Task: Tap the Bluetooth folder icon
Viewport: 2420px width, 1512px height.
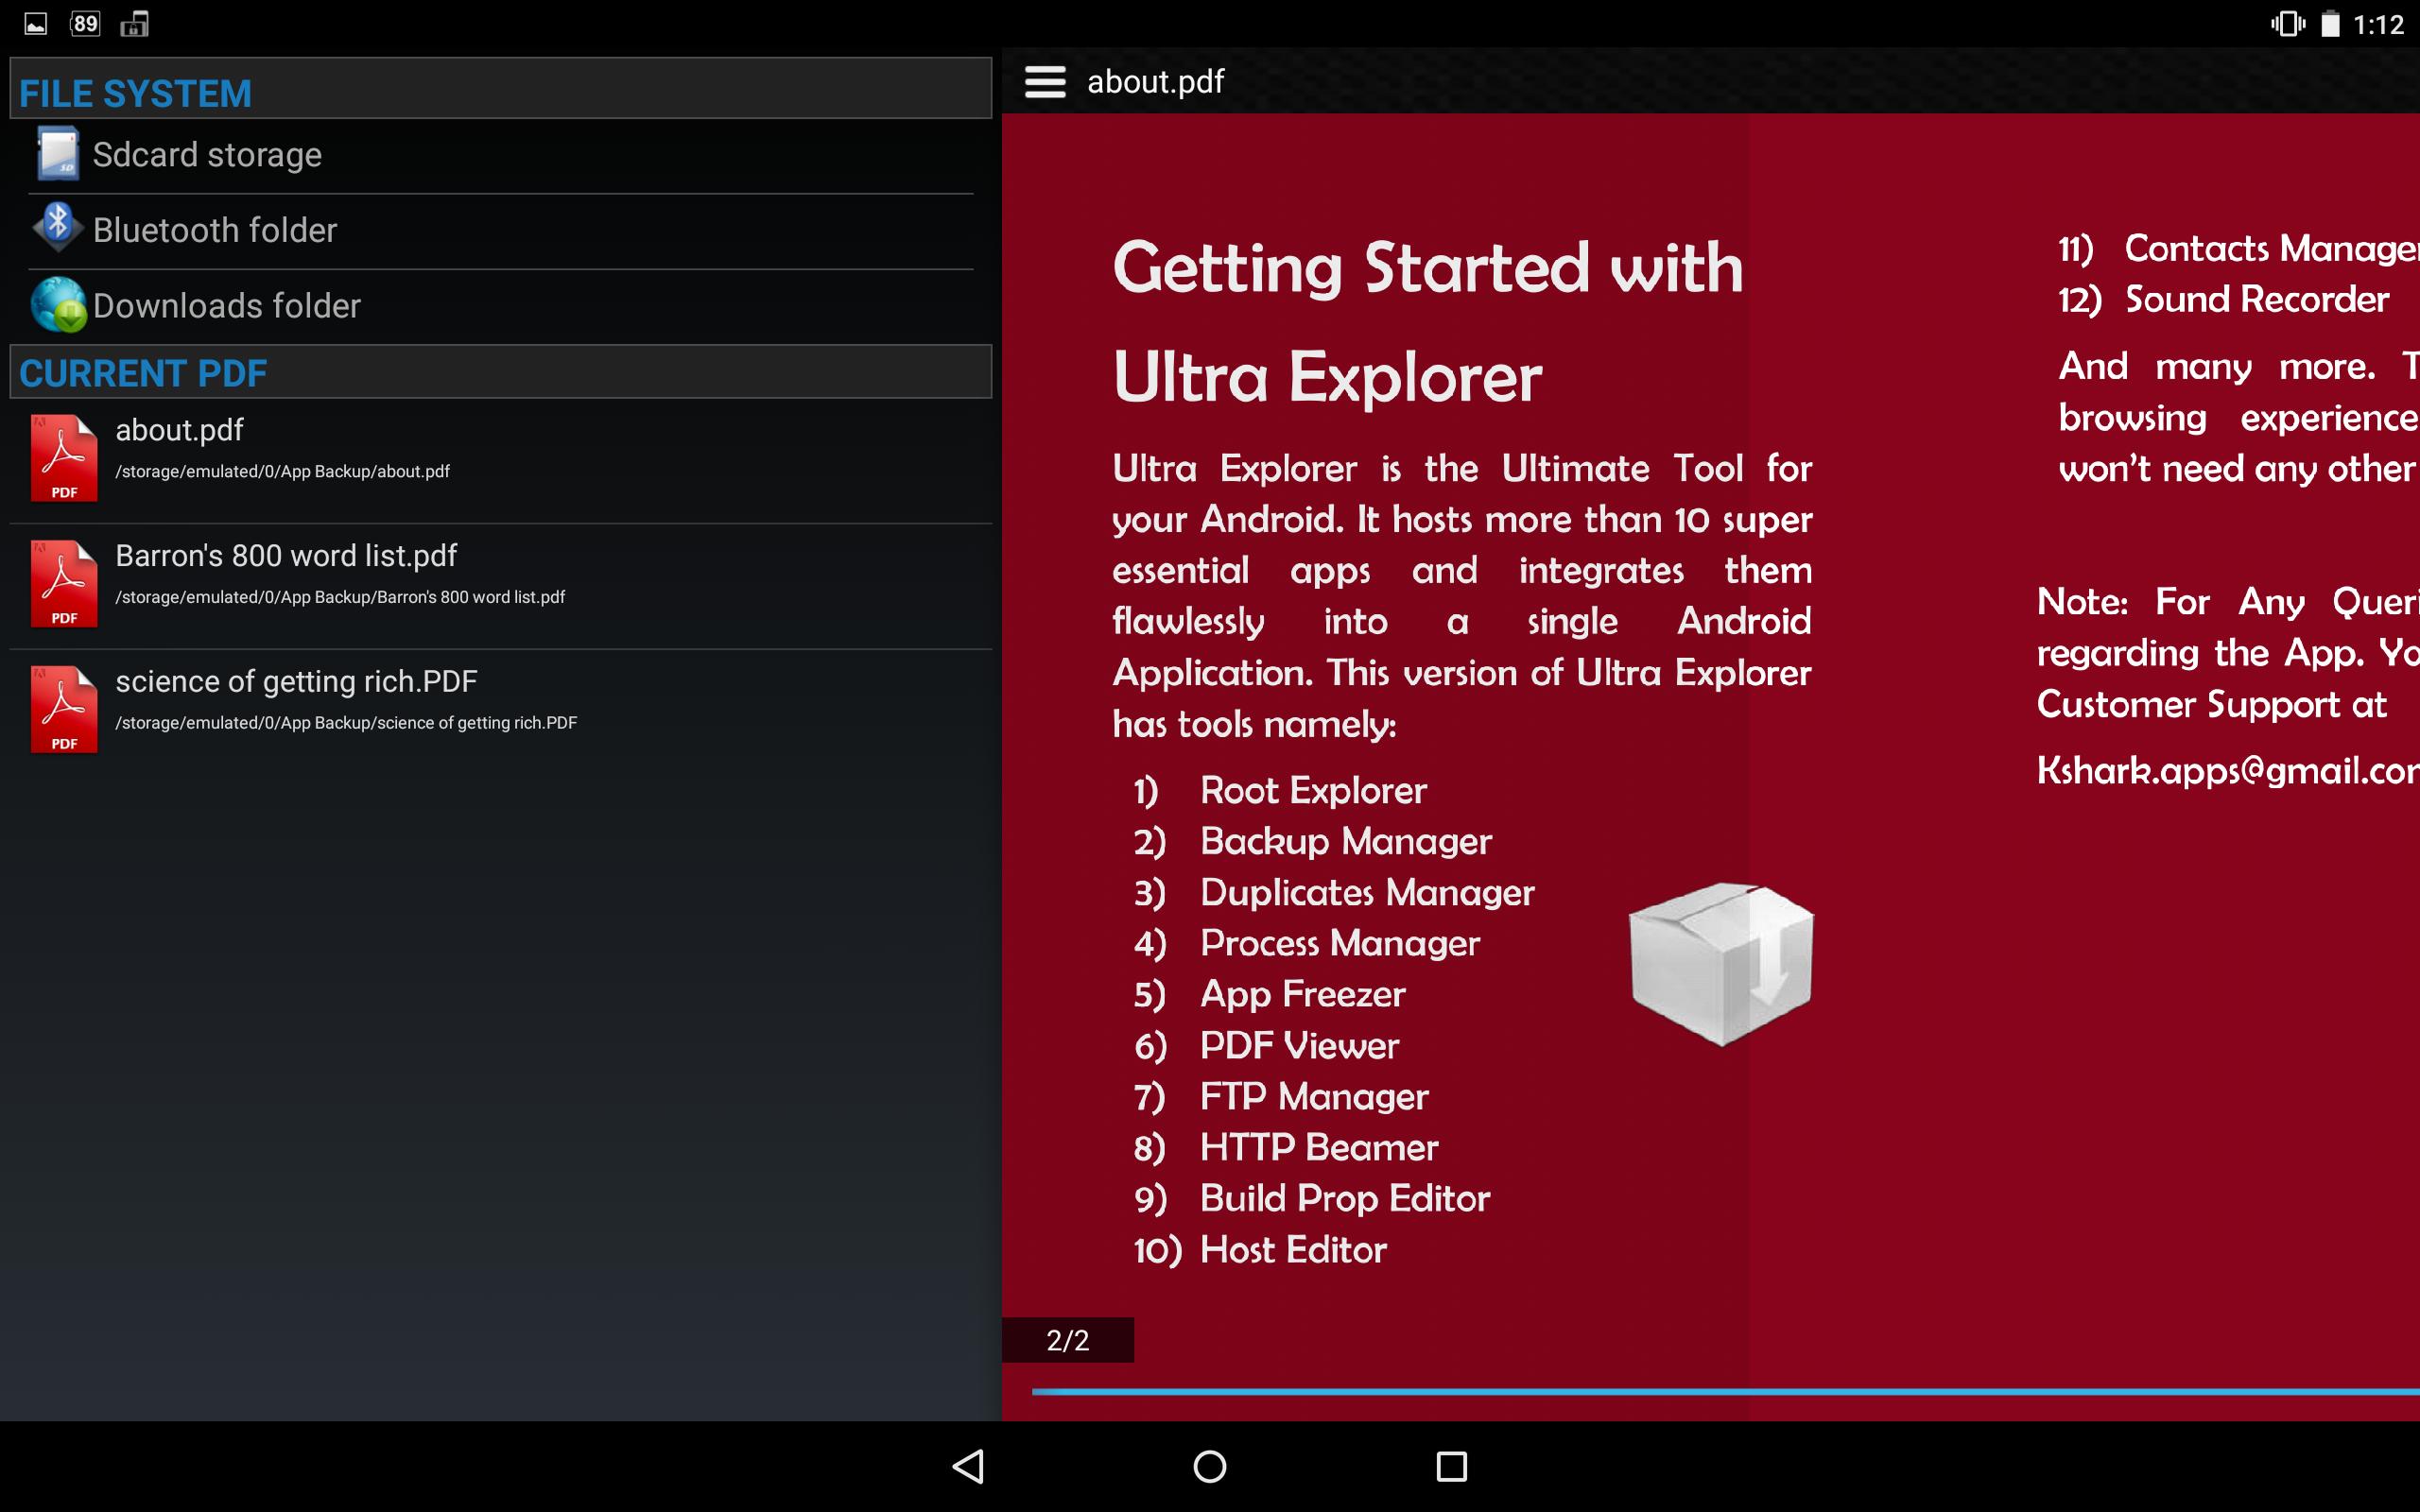Action: click(x=58, y=227)
